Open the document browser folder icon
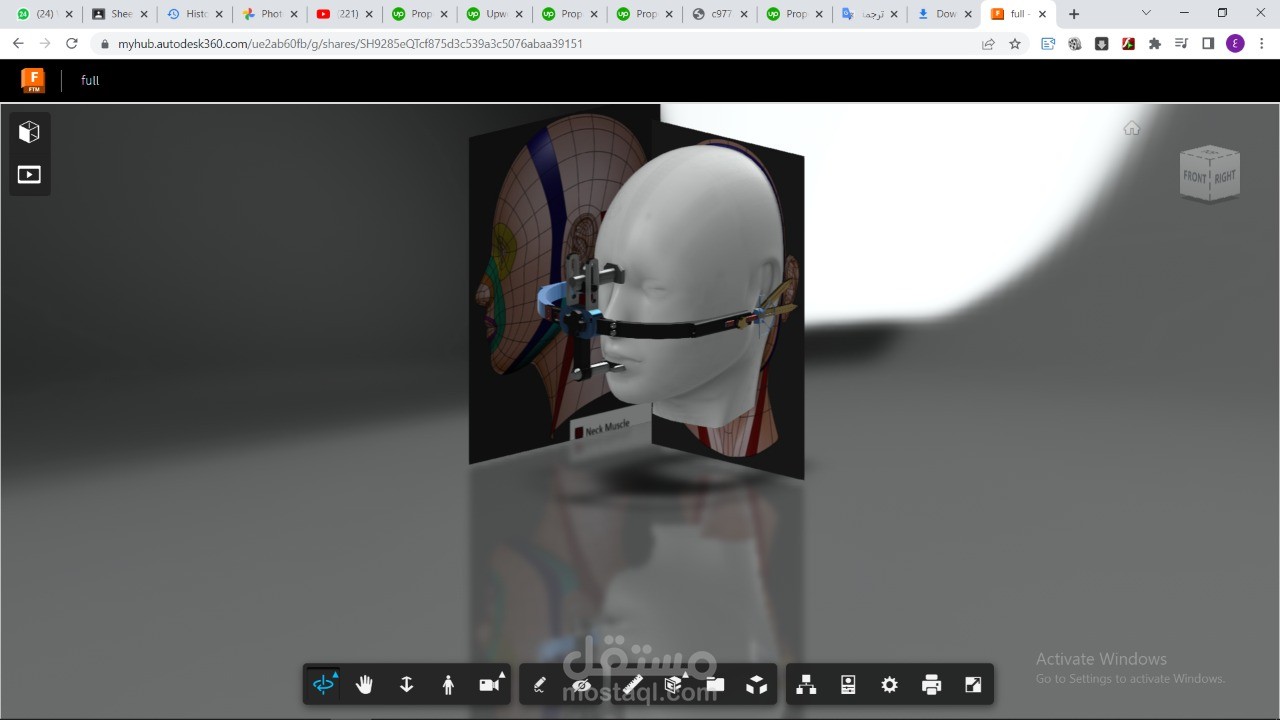 click(715, 685)
